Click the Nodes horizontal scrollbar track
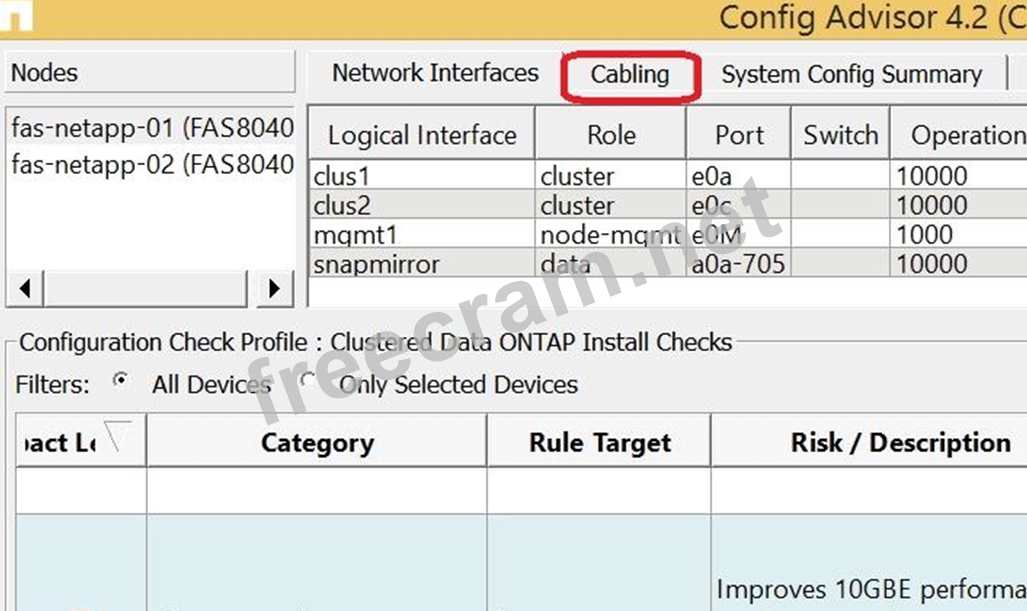 pyautogui.click(x=145, y=288)
